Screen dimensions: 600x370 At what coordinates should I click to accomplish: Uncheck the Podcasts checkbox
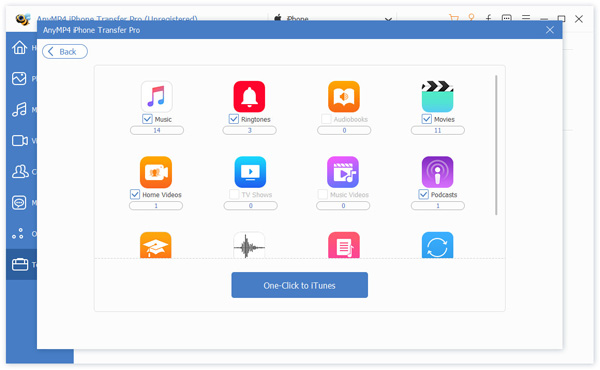coord(423,194)
